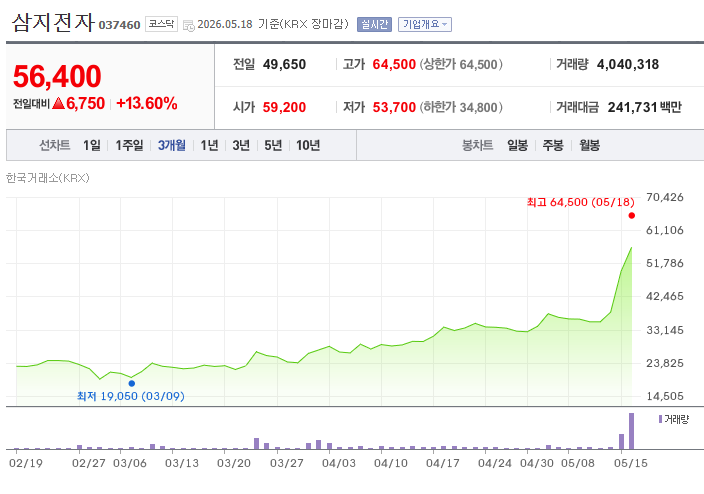
Task: Click the 05/15 date axis label
Action: pos(631,463)
